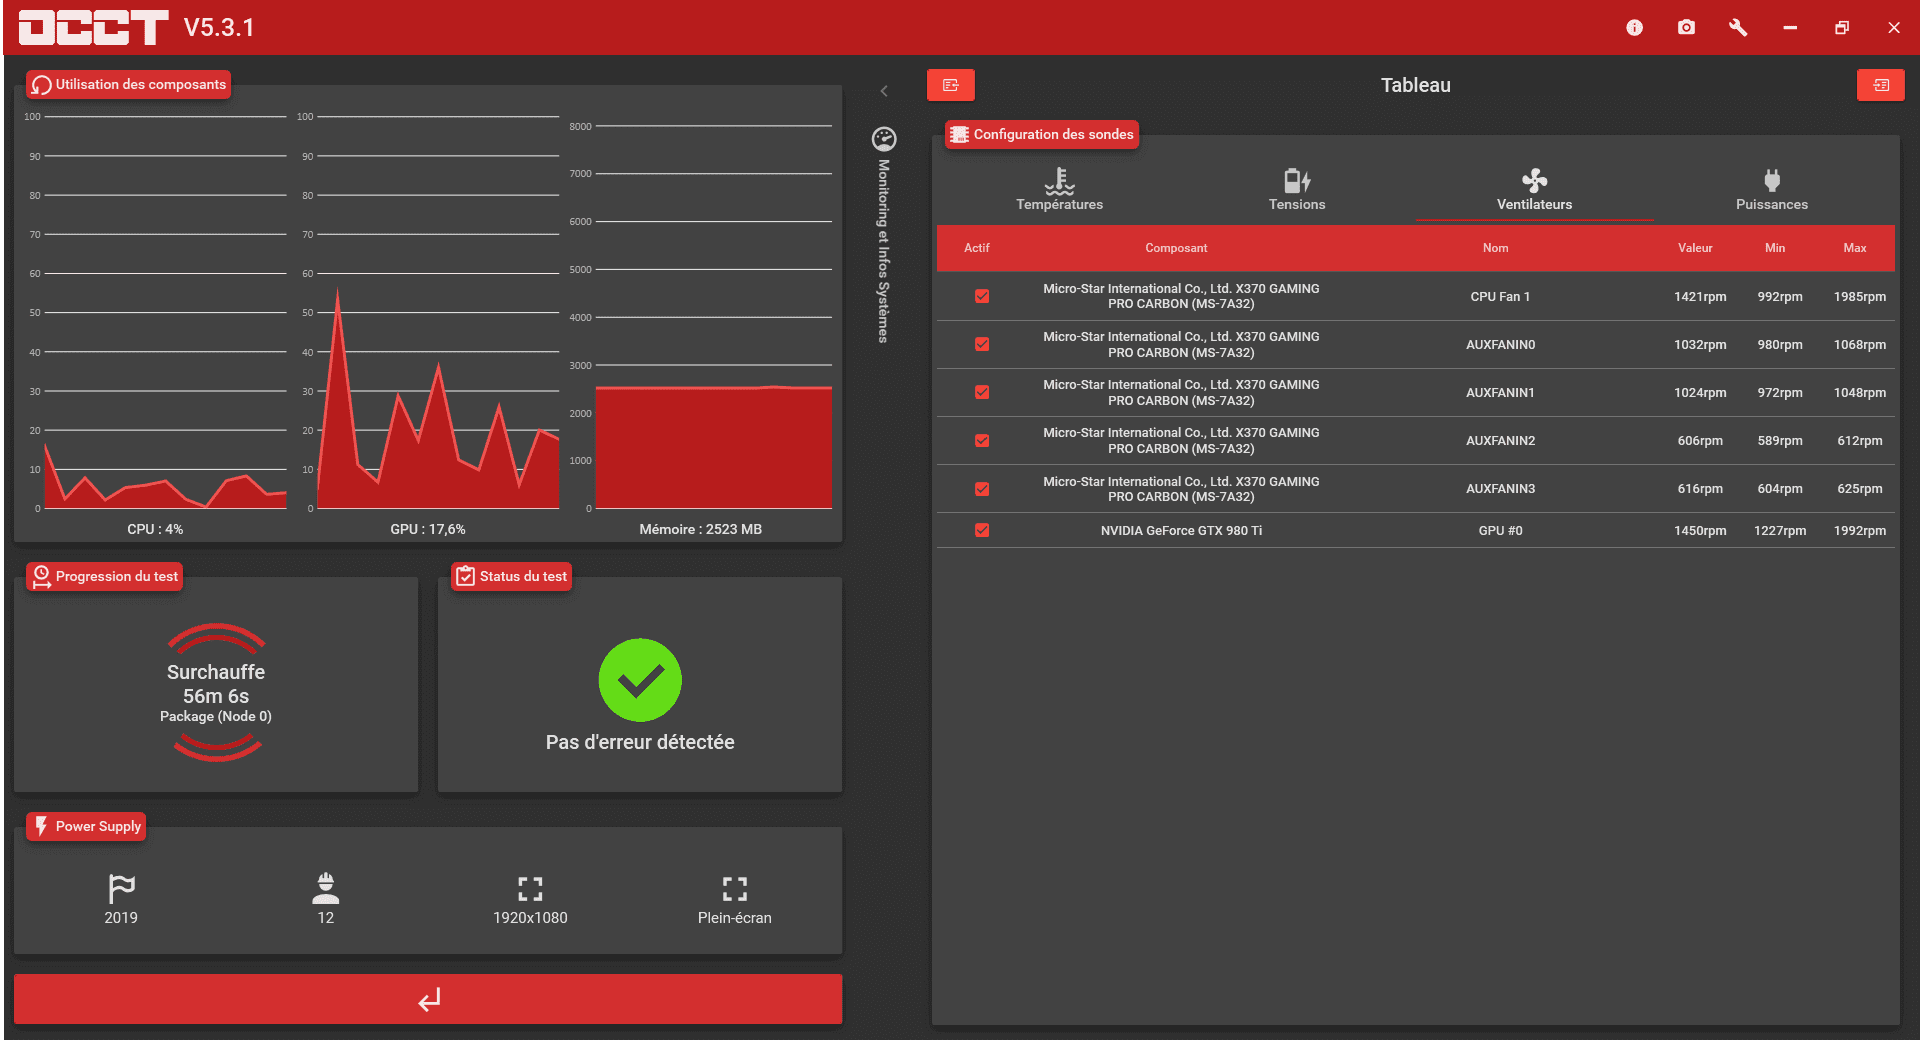This screenshot has width=1920, height=1040.
Task: Click the 12 threads worker option
Action: click(x=326, y=899)
